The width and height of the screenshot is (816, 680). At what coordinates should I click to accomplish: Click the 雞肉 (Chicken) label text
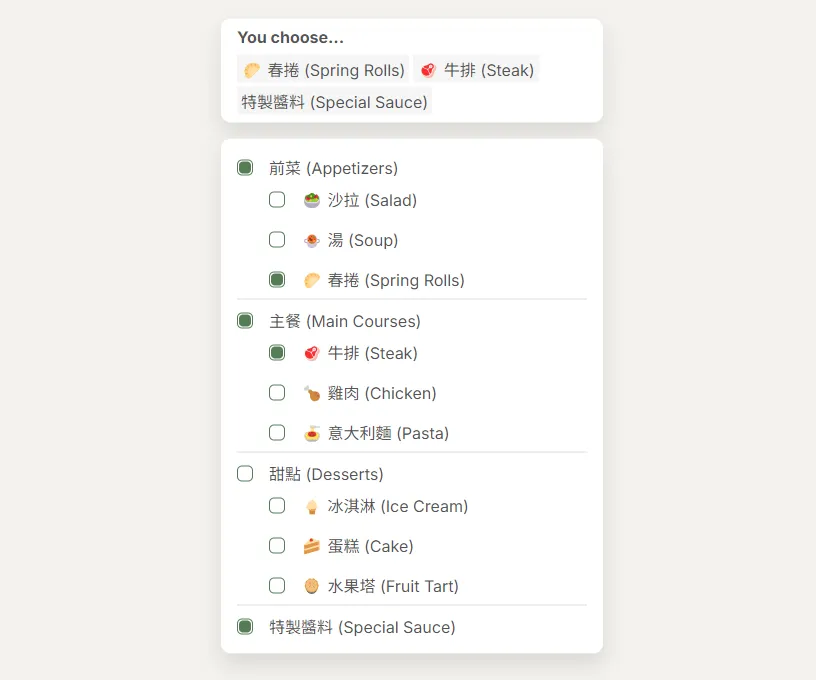tap(382, 393)
